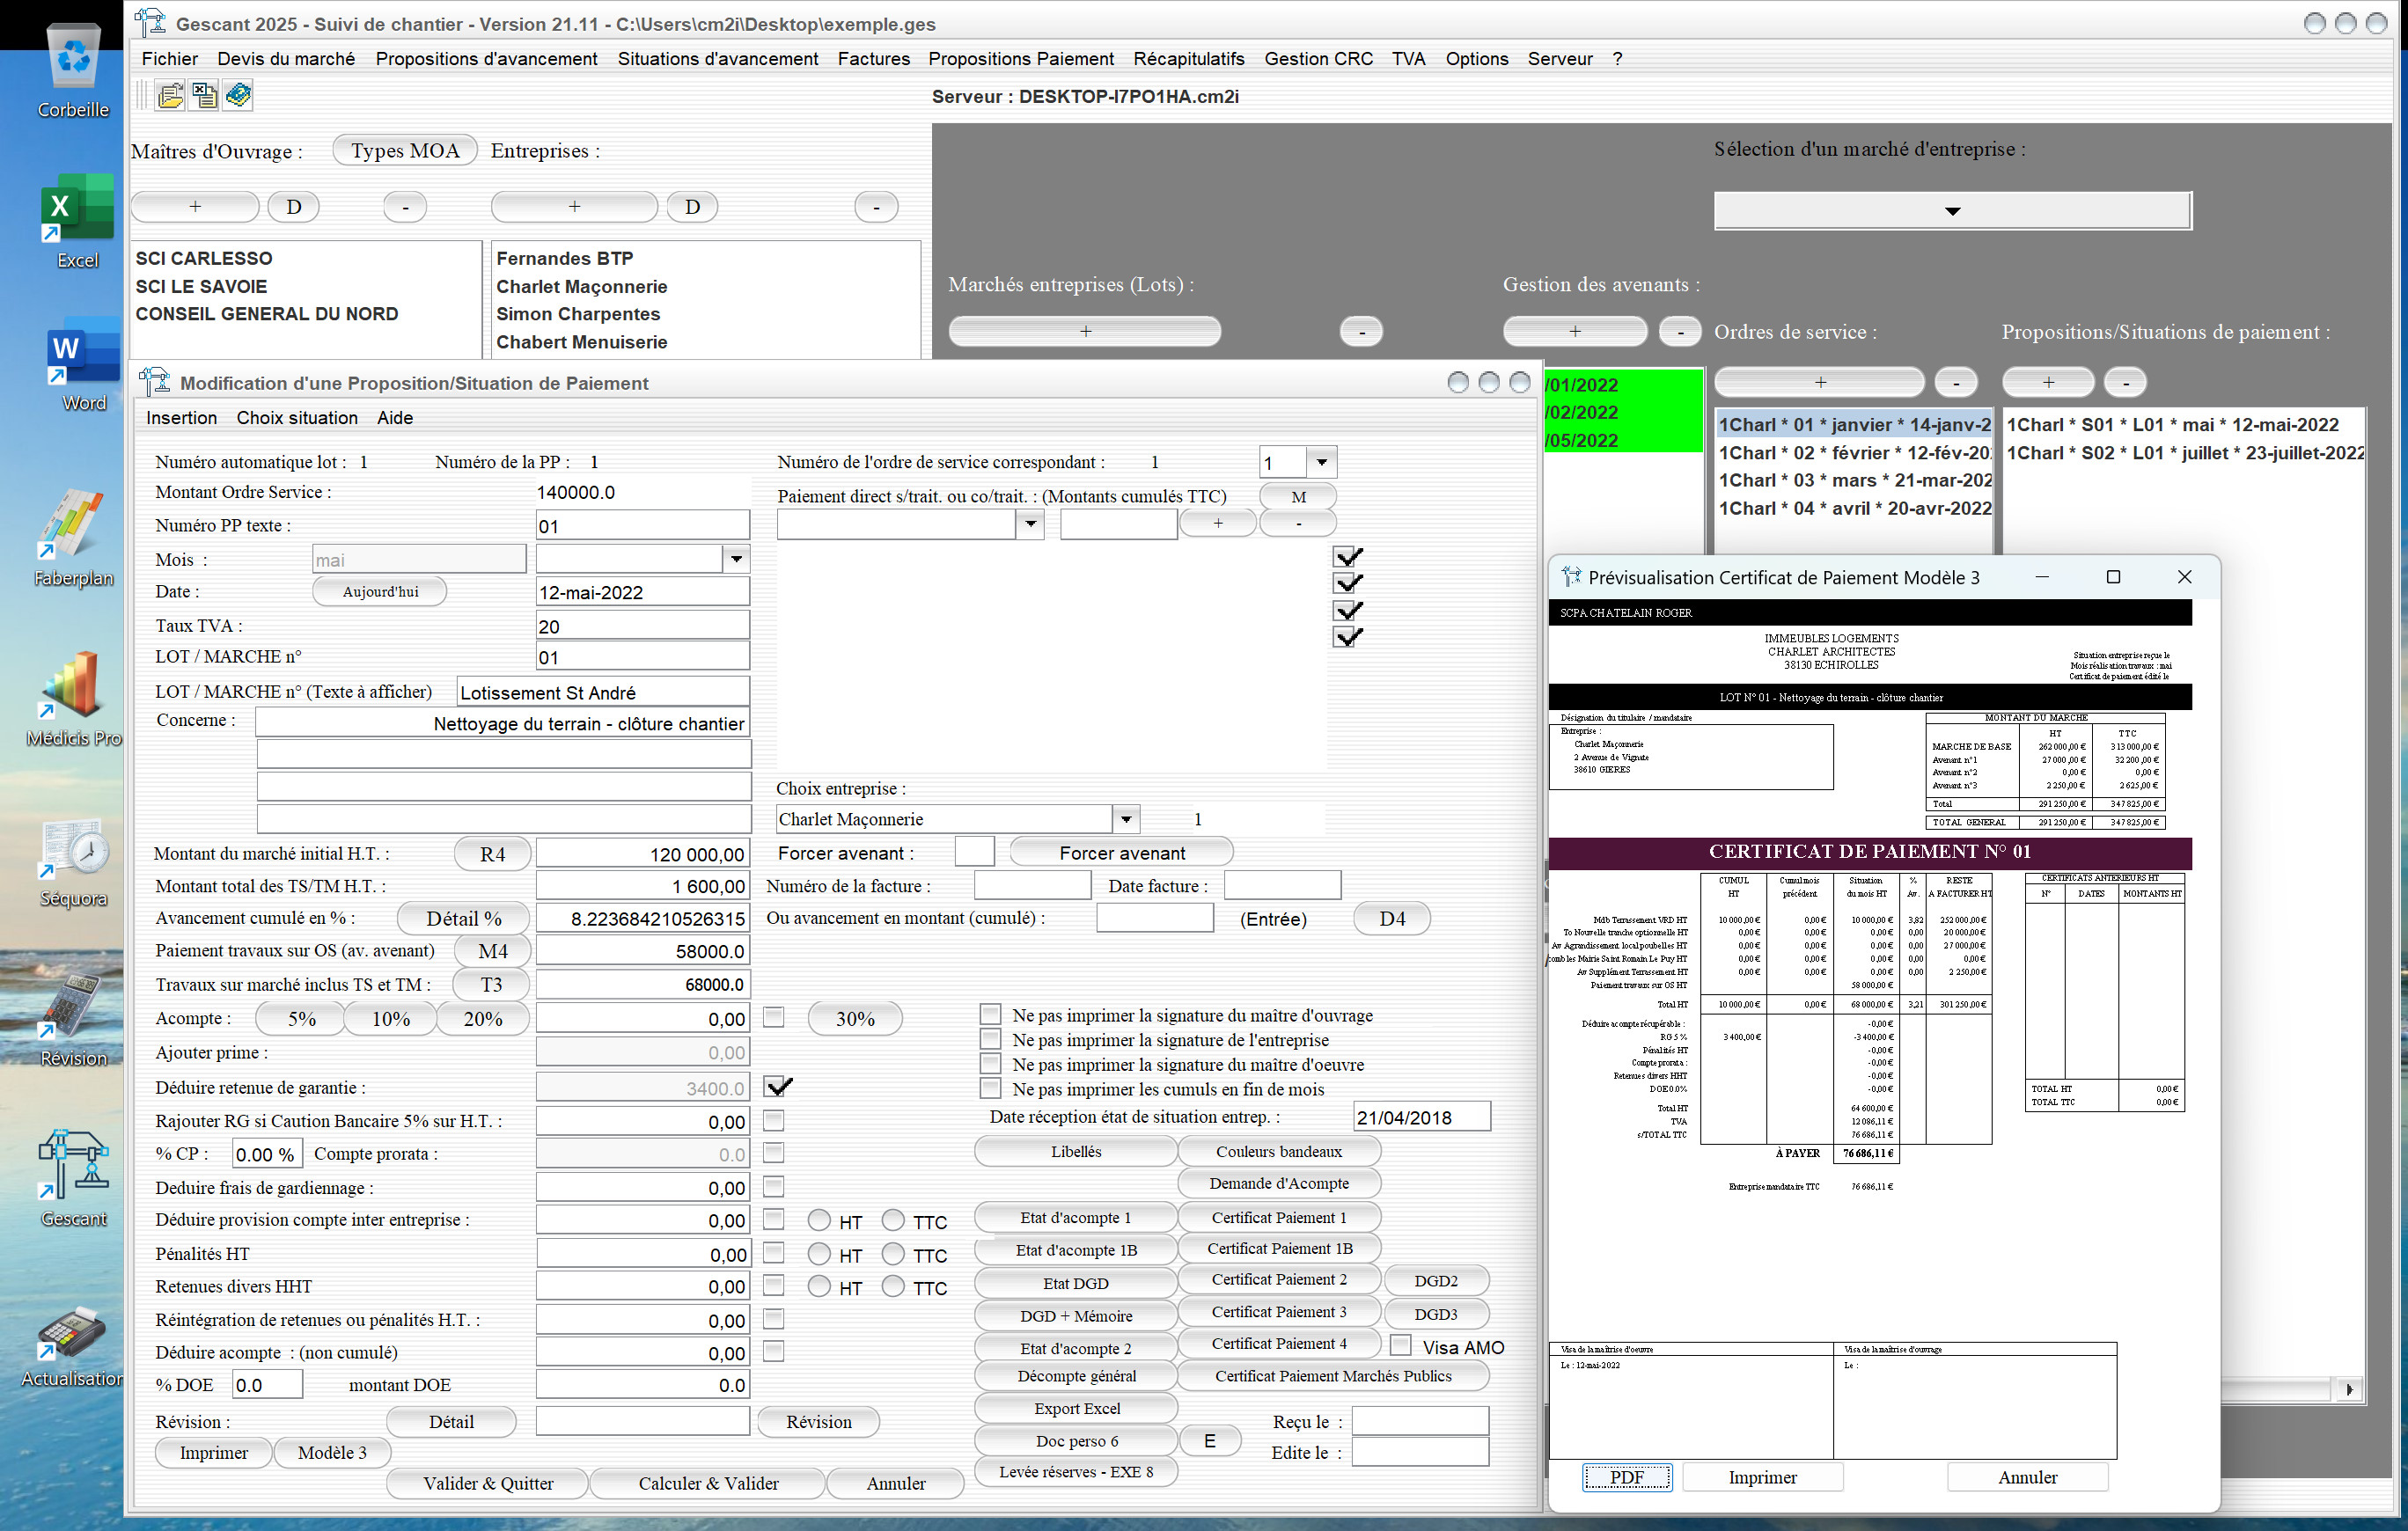Select the TTC radio on Pénalités HT row
Screen dimensions: 2408x1531
pyautogui.click(x=893, y=1254)
